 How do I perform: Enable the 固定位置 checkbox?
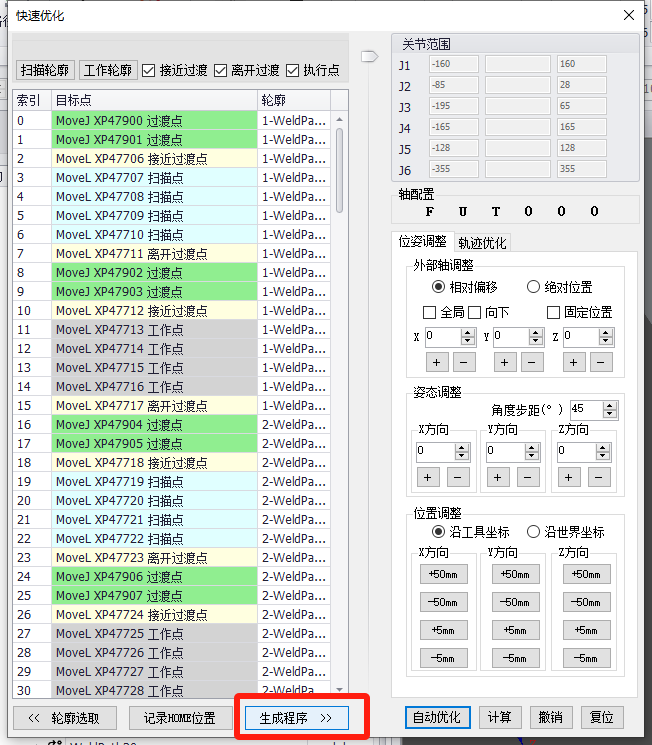553,312
